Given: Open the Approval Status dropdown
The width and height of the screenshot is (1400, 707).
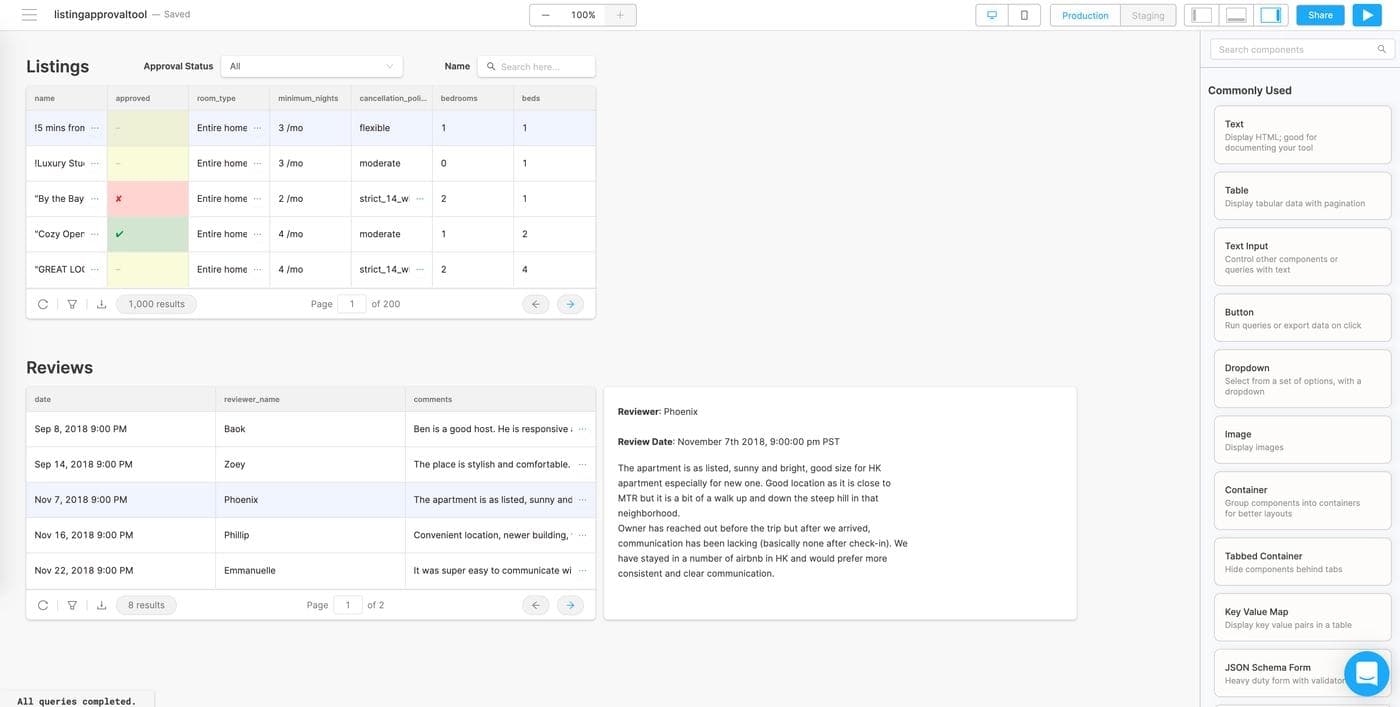Looking at the screenshot, I should pos(311,66).
